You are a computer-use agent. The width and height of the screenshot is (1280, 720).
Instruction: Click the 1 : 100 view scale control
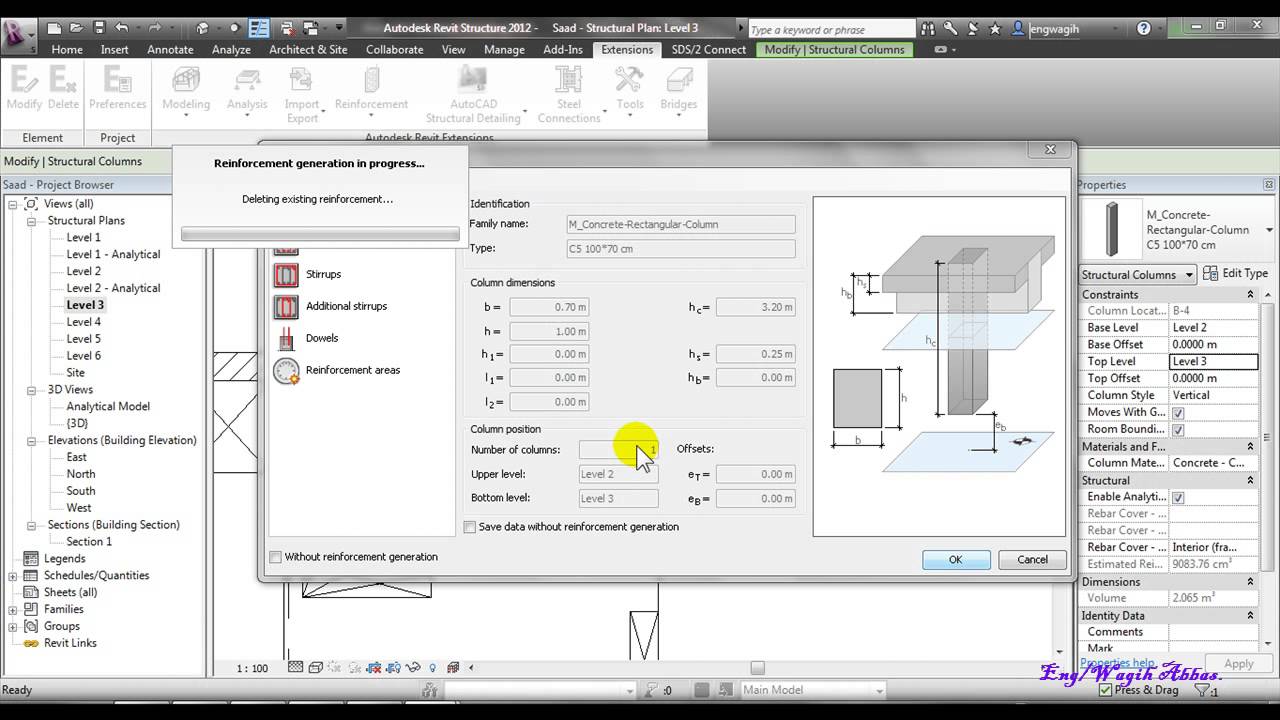click(252, 668)
